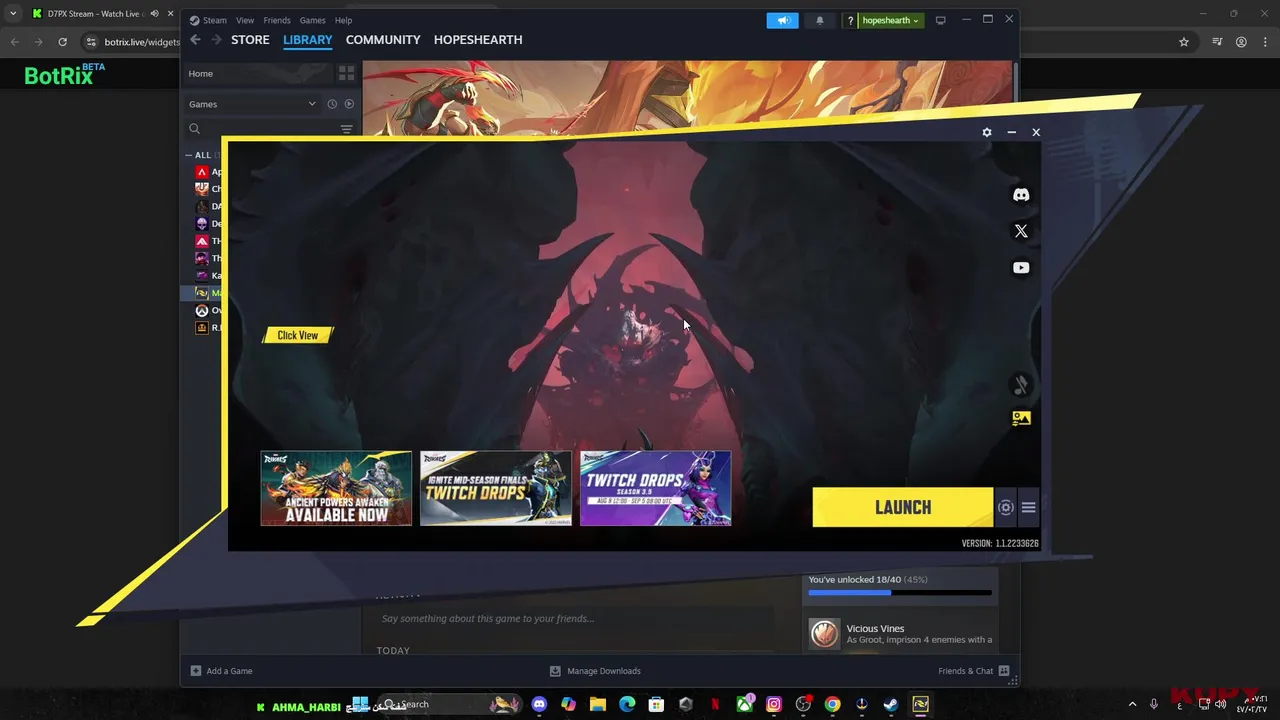The width and height of the screenshot is (1280, 720).
Task: Toggle show ready-to-play games icon
Action: 349,104
